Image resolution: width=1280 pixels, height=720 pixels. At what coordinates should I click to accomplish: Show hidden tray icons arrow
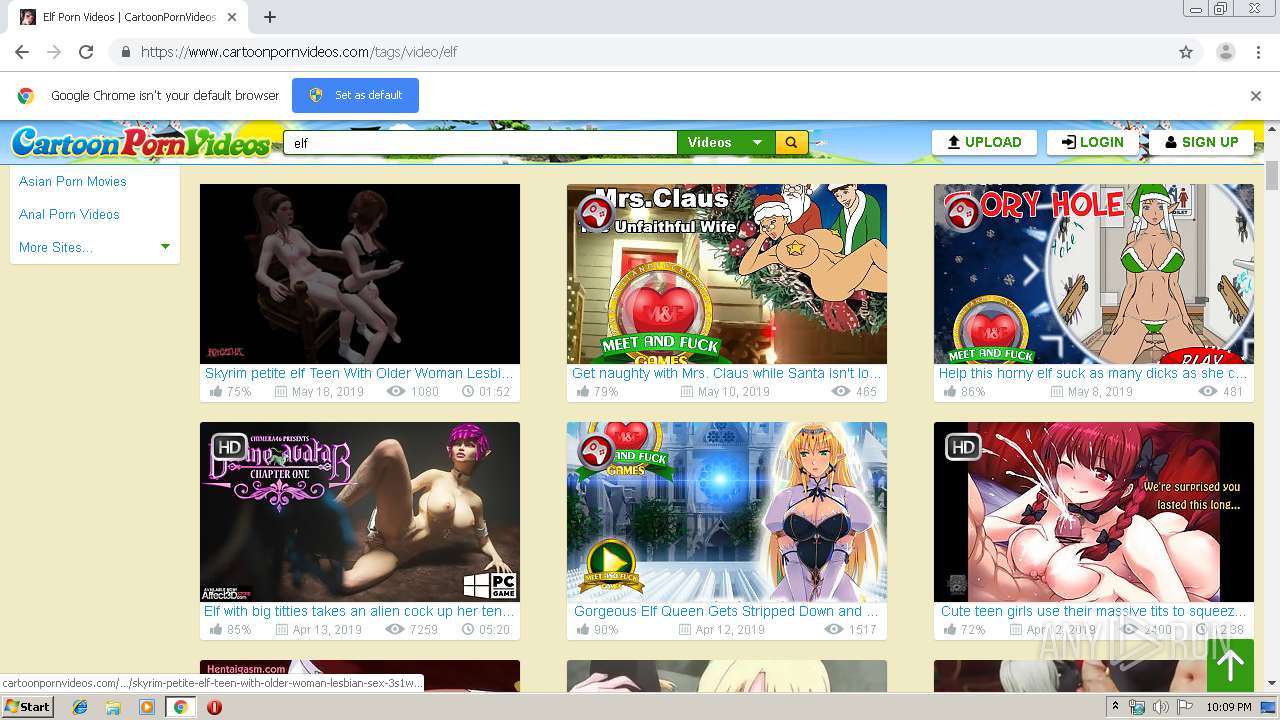(1116, 707)
